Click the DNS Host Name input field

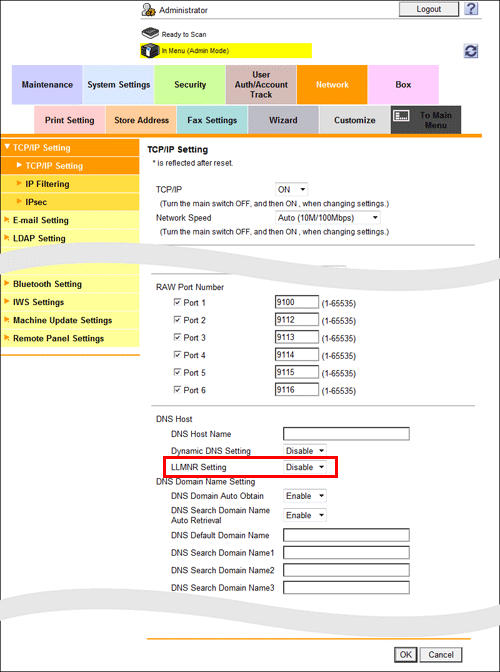pos(346,434)
